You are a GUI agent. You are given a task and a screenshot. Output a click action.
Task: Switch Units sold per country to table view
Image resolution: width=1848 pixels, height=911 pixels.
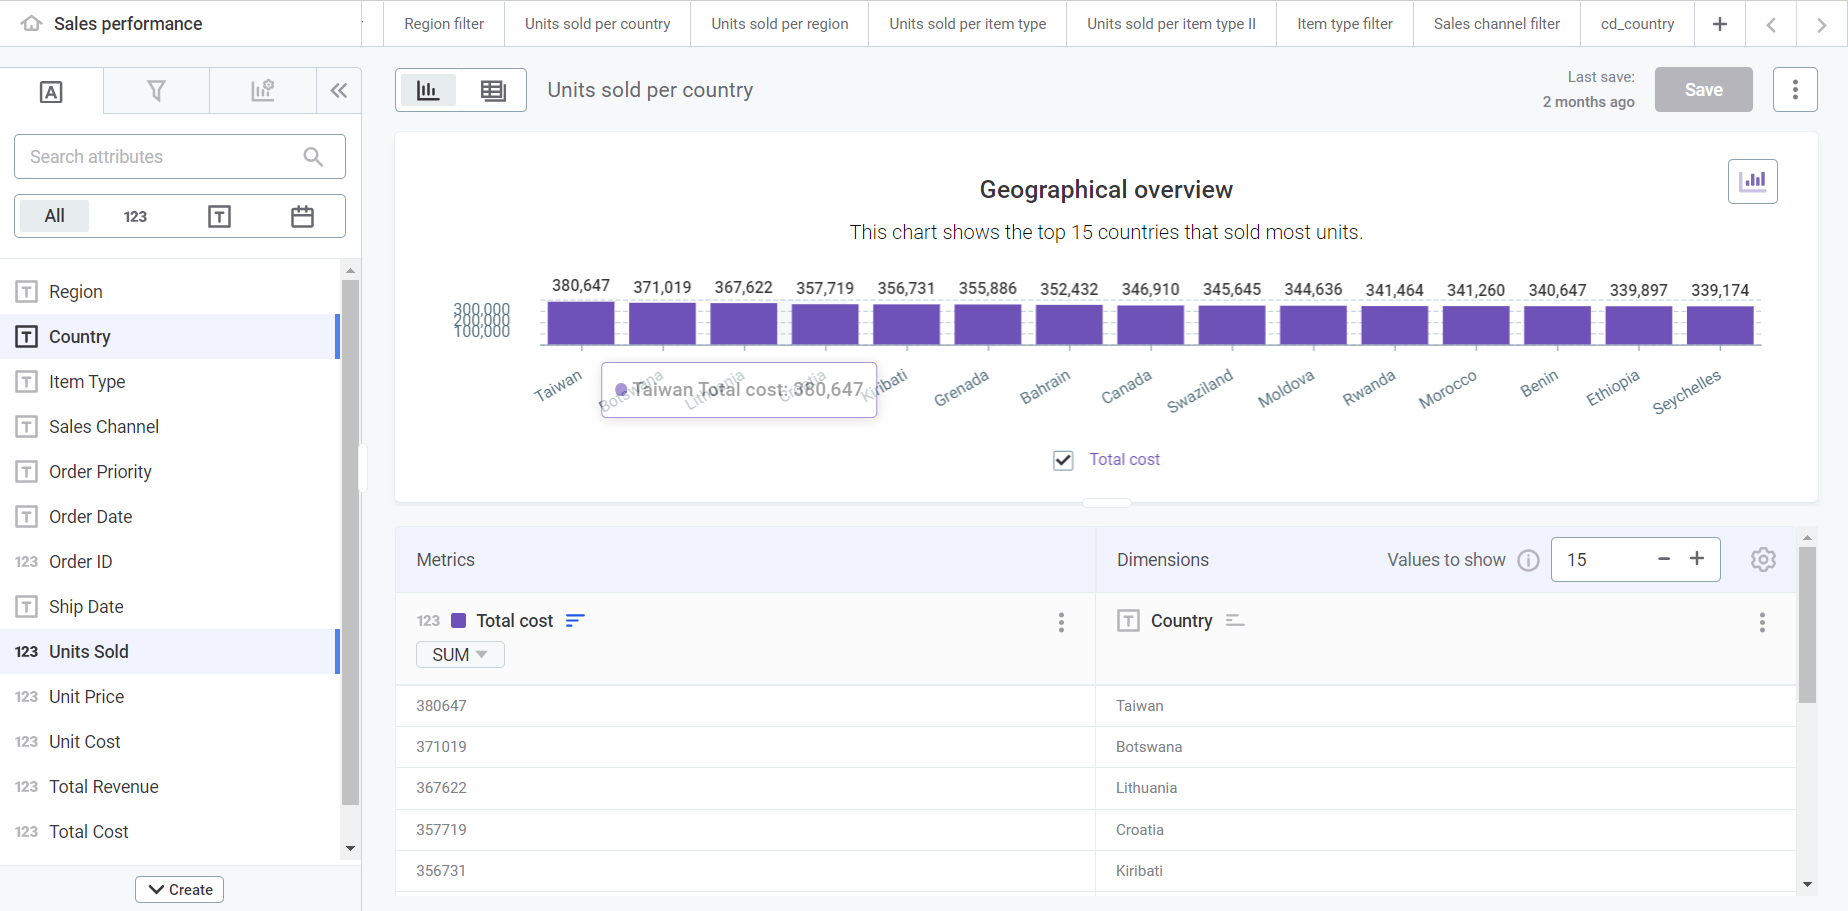tap(492, 90)
